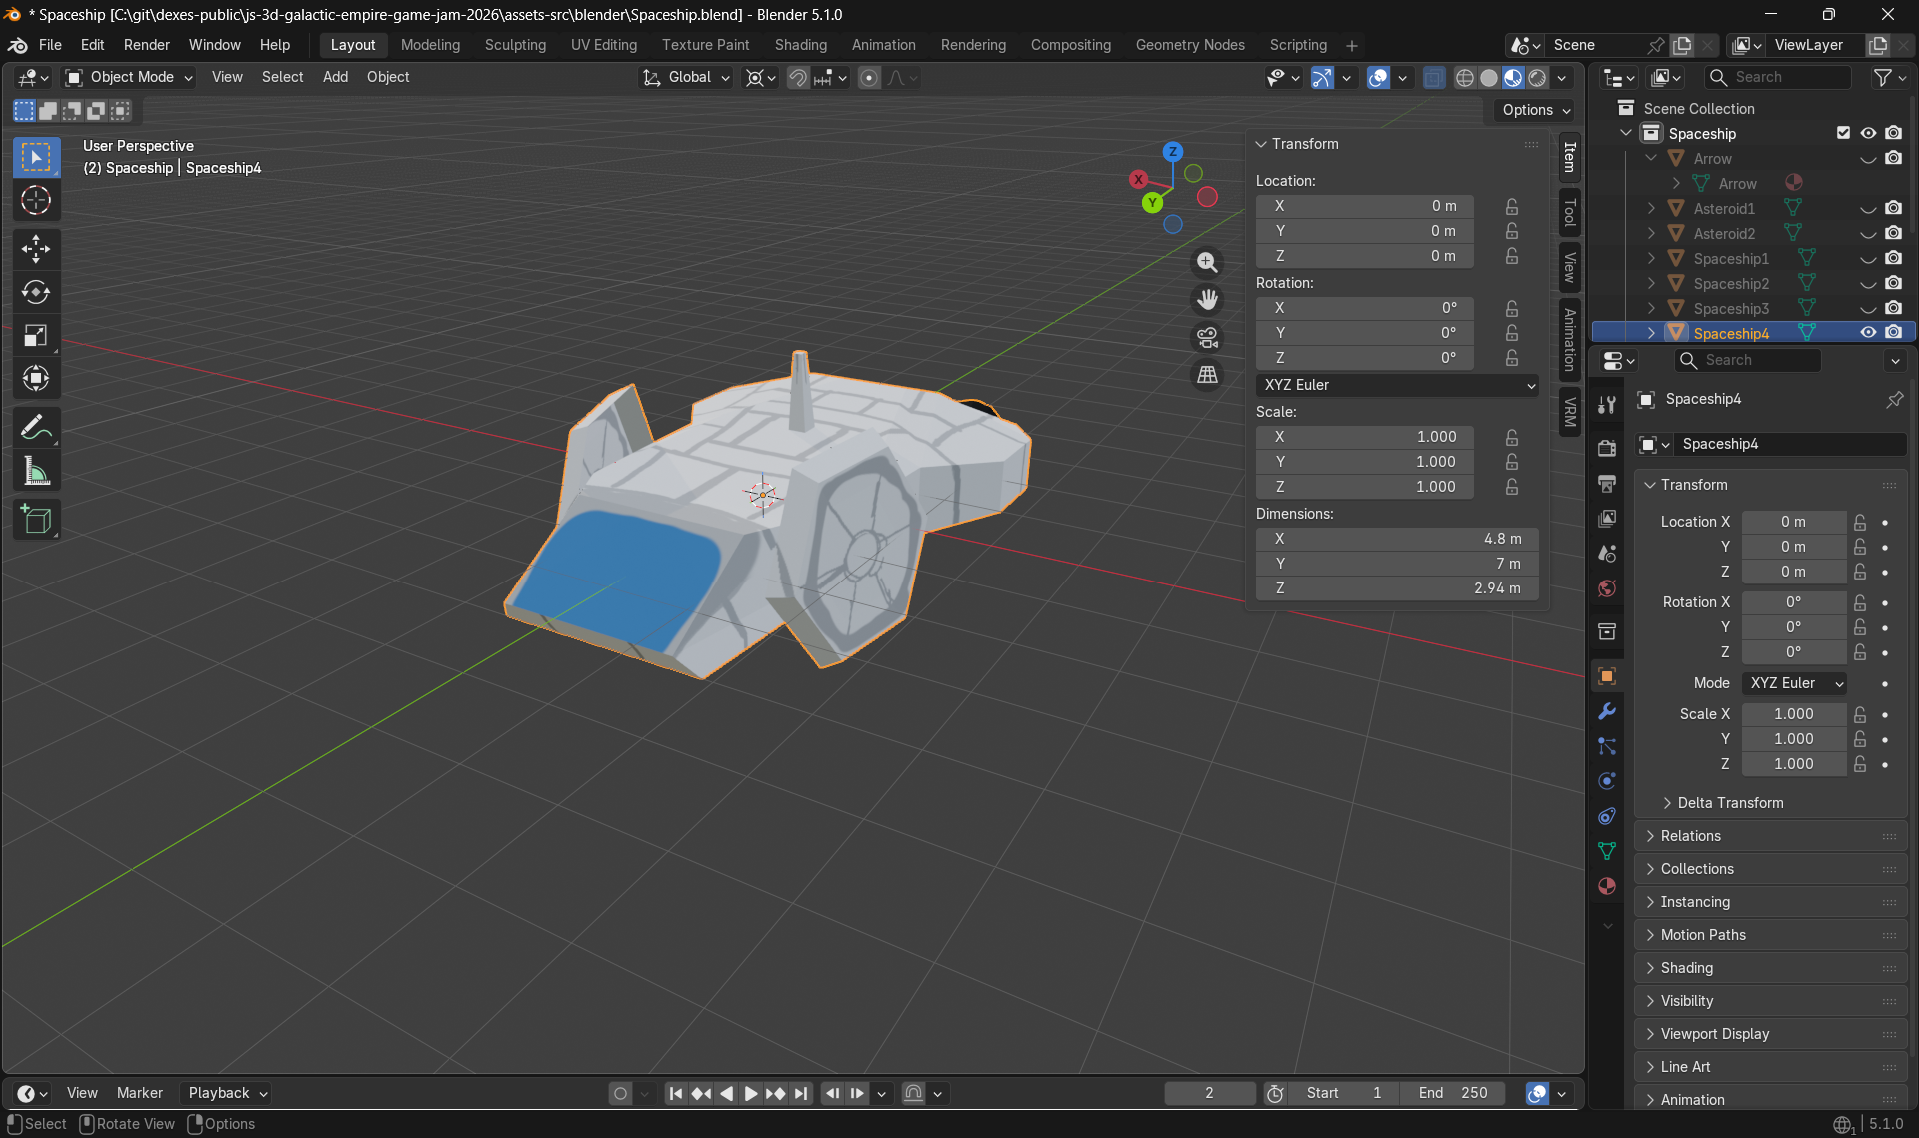Image resolution: width=1919 pixels, height=1138 pixels.
Task: Select the Rotate tool
Action: pyautogui.click(x=36, y=292)
